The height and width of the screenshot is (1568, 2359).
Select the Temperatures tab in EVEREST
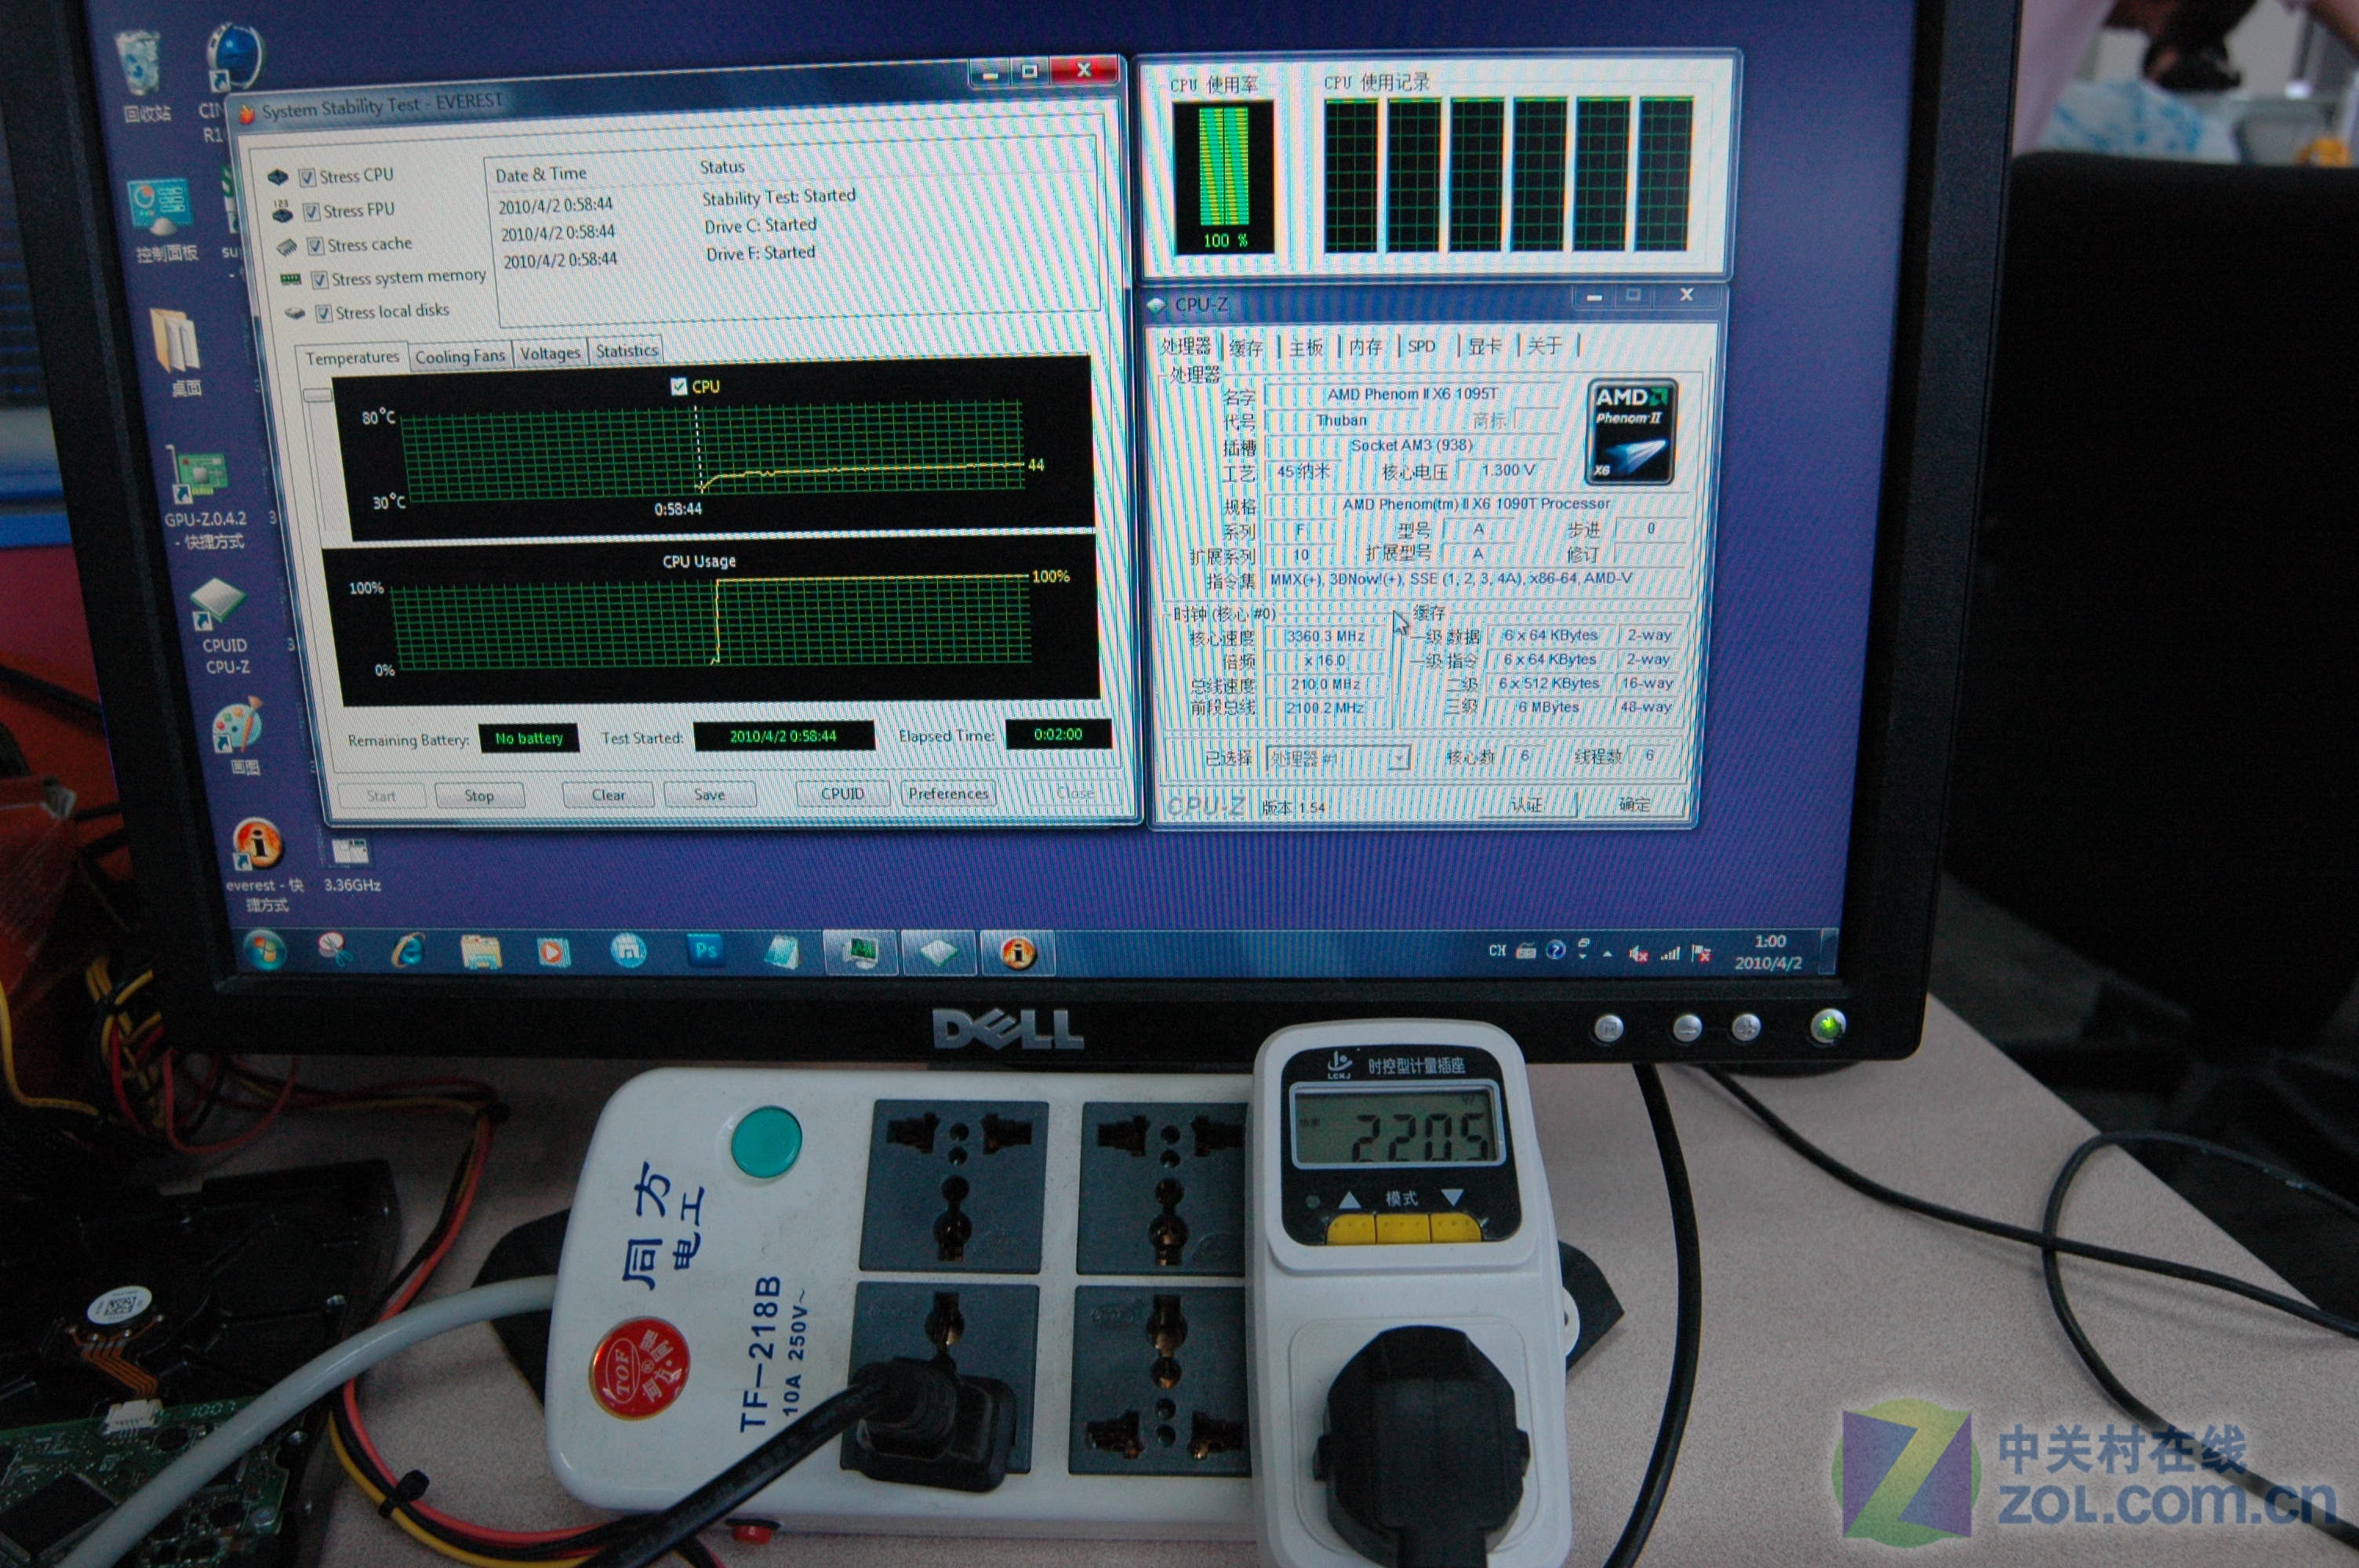tap(352, 358)
